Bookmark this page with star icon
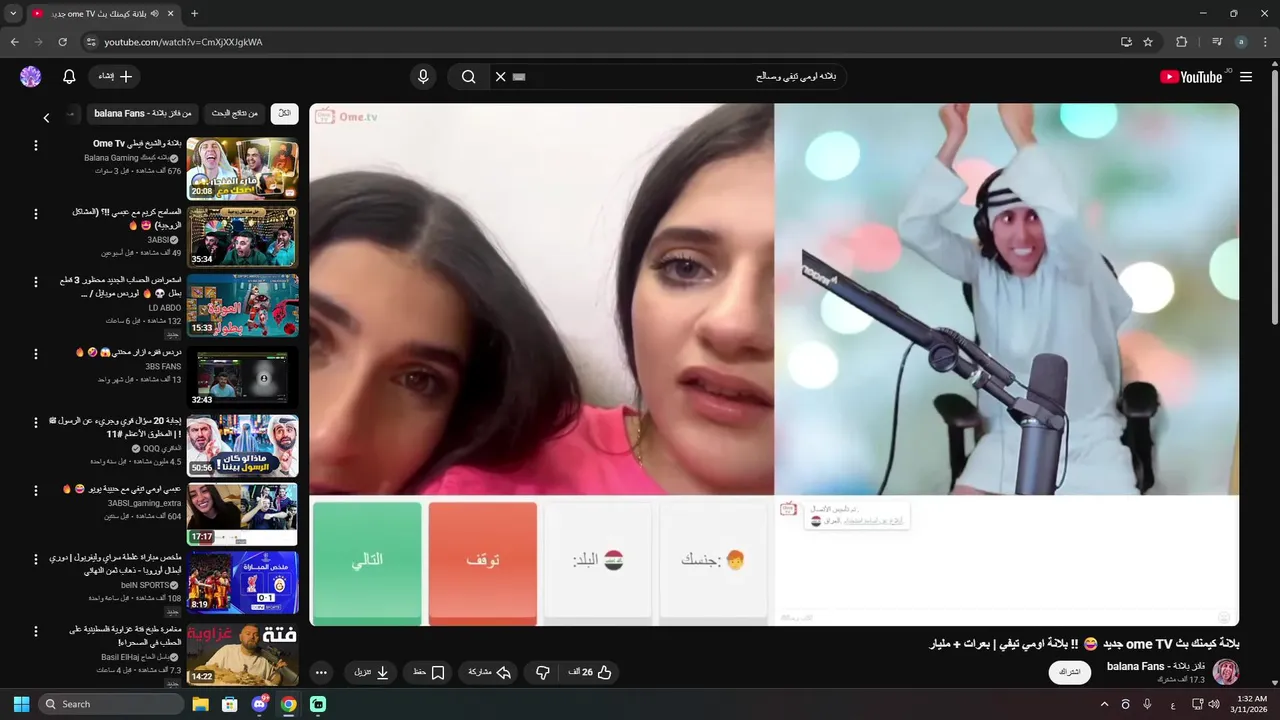Screen dimensions: 1280x720 click(x=1148, y=42)
